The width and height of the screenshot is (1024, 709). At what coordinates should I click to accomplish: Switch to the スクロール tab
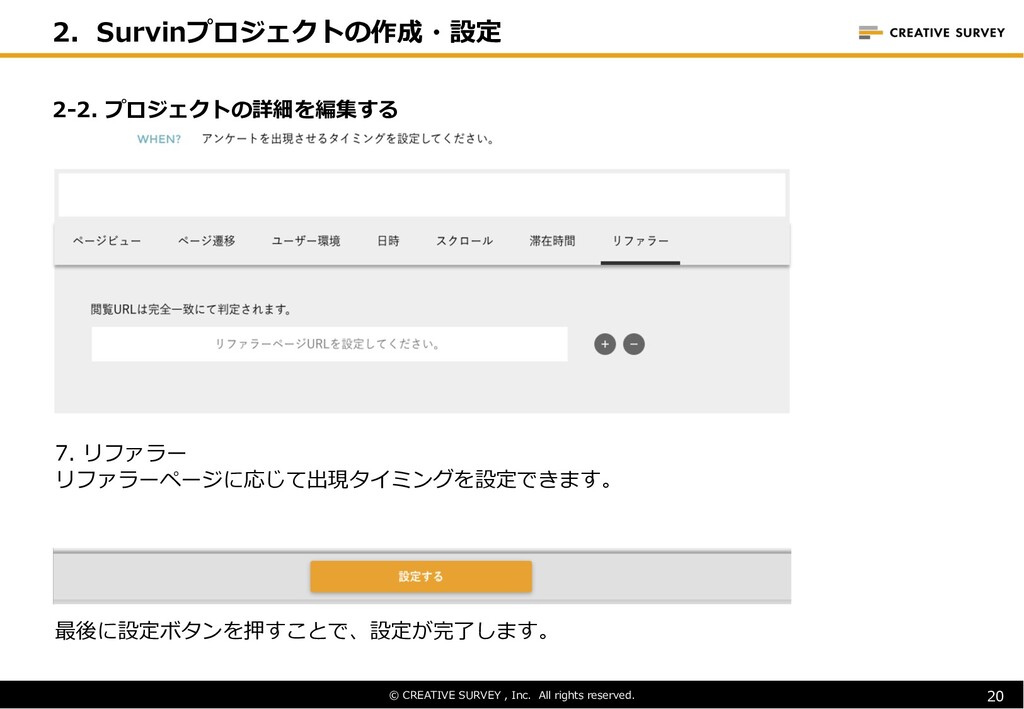tap(464, 241)
